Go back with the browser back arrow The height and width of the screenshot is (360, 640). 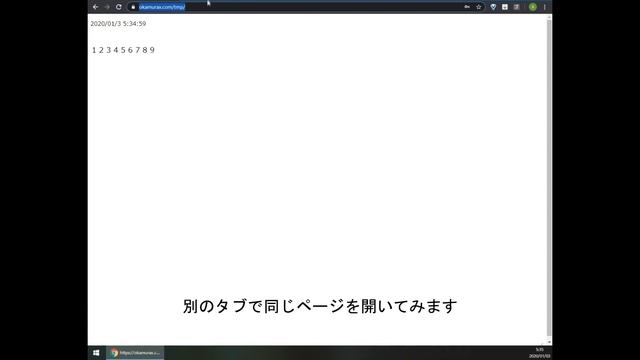96,7
